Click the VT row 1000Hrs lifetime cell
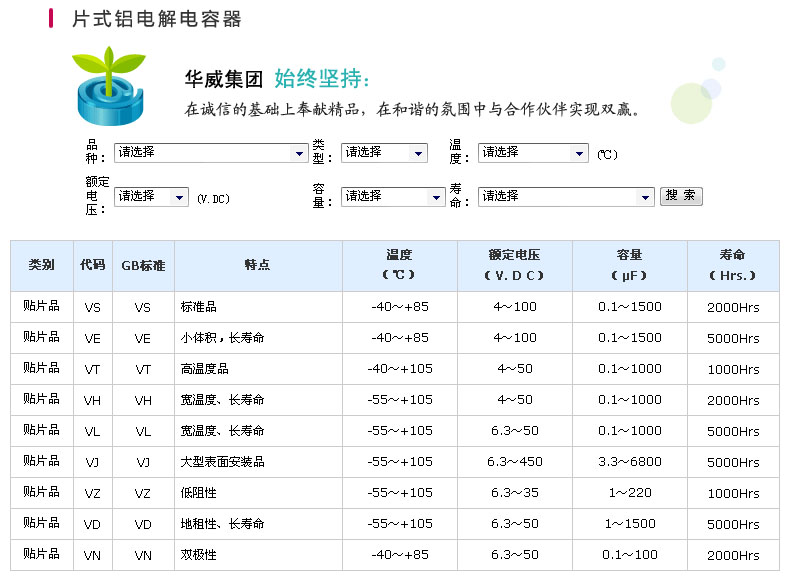The image size is (790, 582). pyautogui.click(x=733, y=369)
